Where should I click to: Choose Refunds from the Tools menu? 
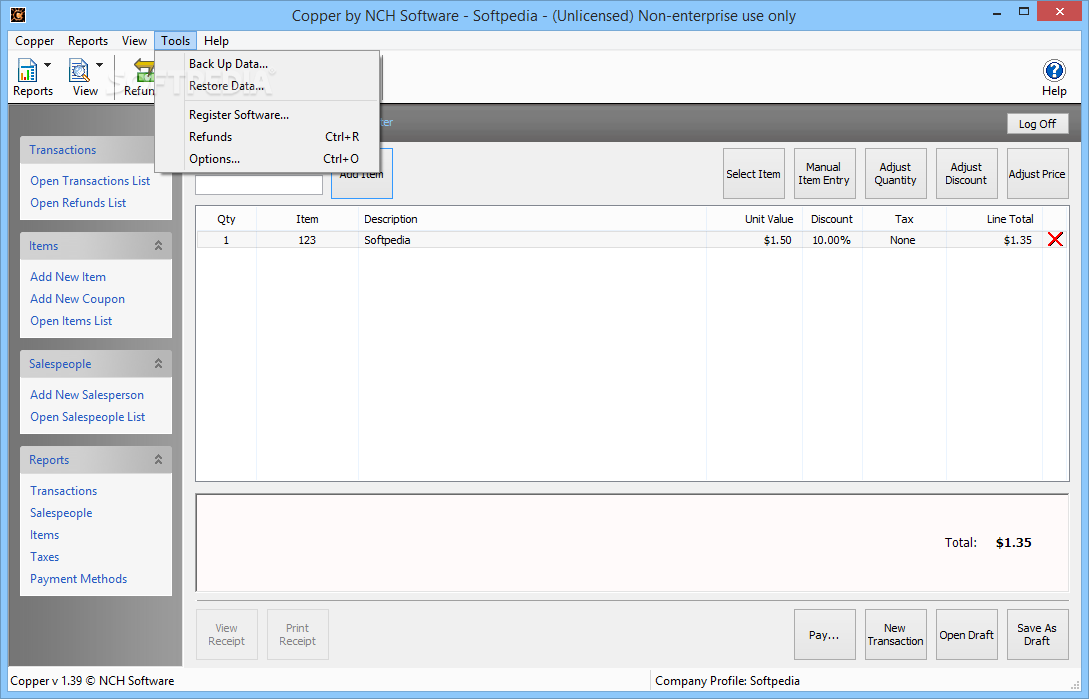pyautogui.click(x=267, y=137)
